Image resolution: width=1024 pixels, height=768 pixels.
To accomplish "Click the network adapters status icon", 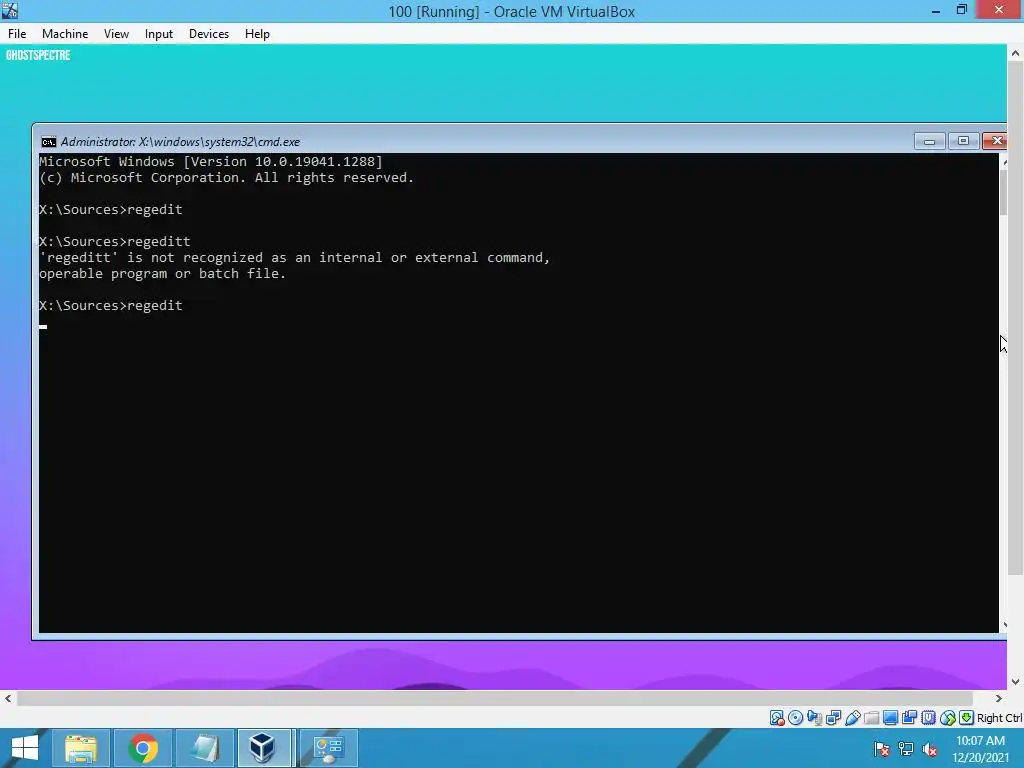I will click(833, 718).
